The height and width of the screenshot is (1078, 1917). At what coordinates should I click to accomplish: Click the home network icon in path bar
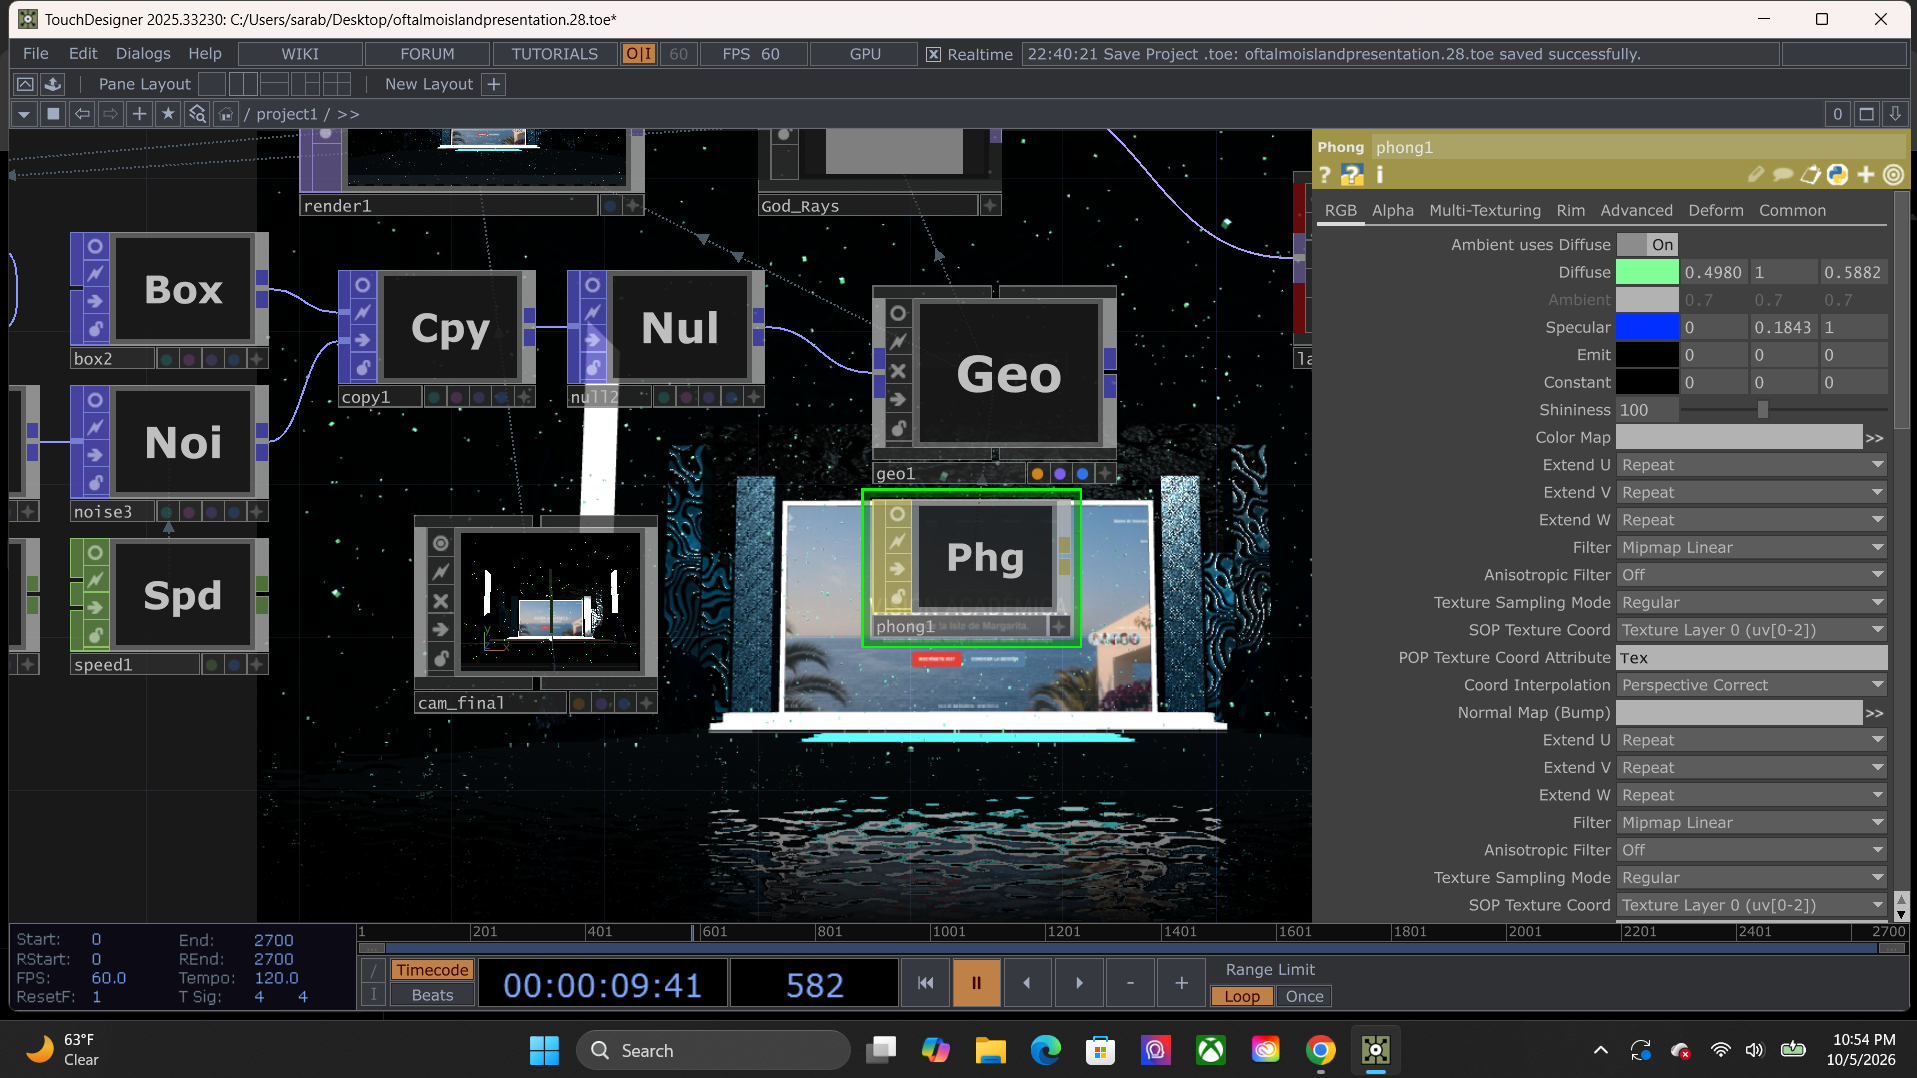pyautogui.click(x=226, y=114)
